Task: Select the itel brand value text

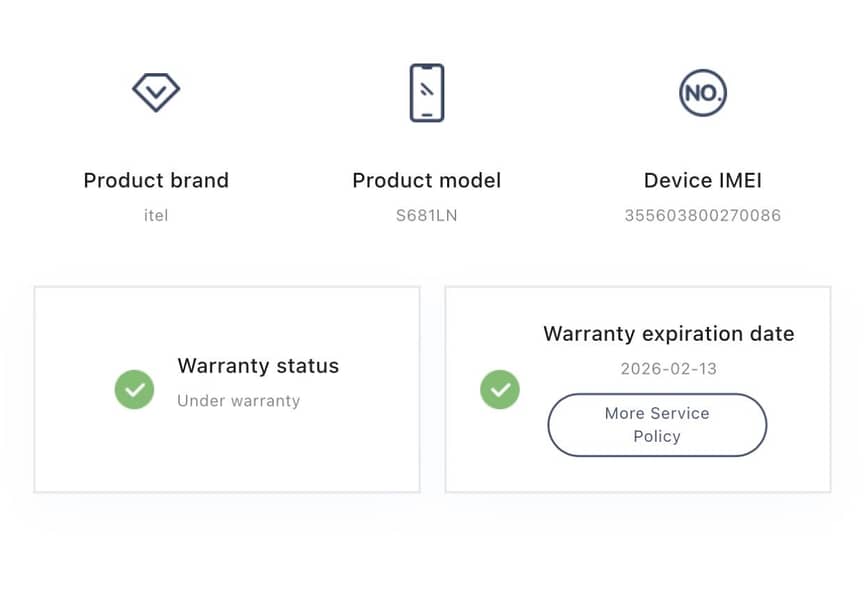Action: (x=156, y=215)
